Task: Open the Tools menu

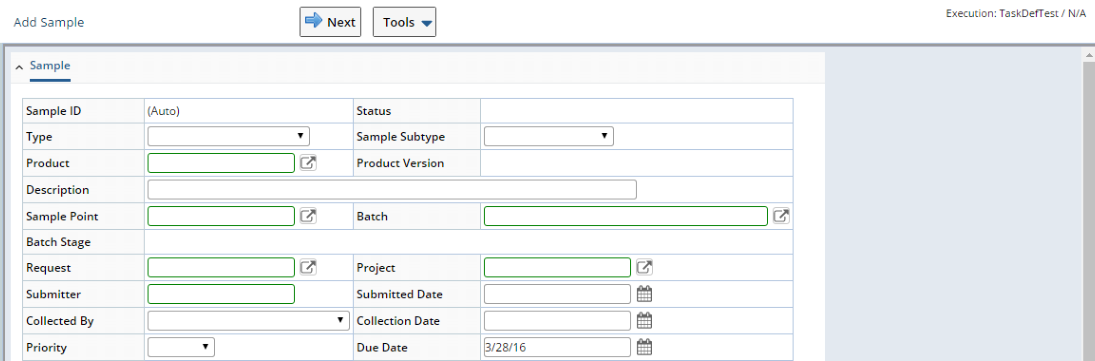Action: pos(404,22)
